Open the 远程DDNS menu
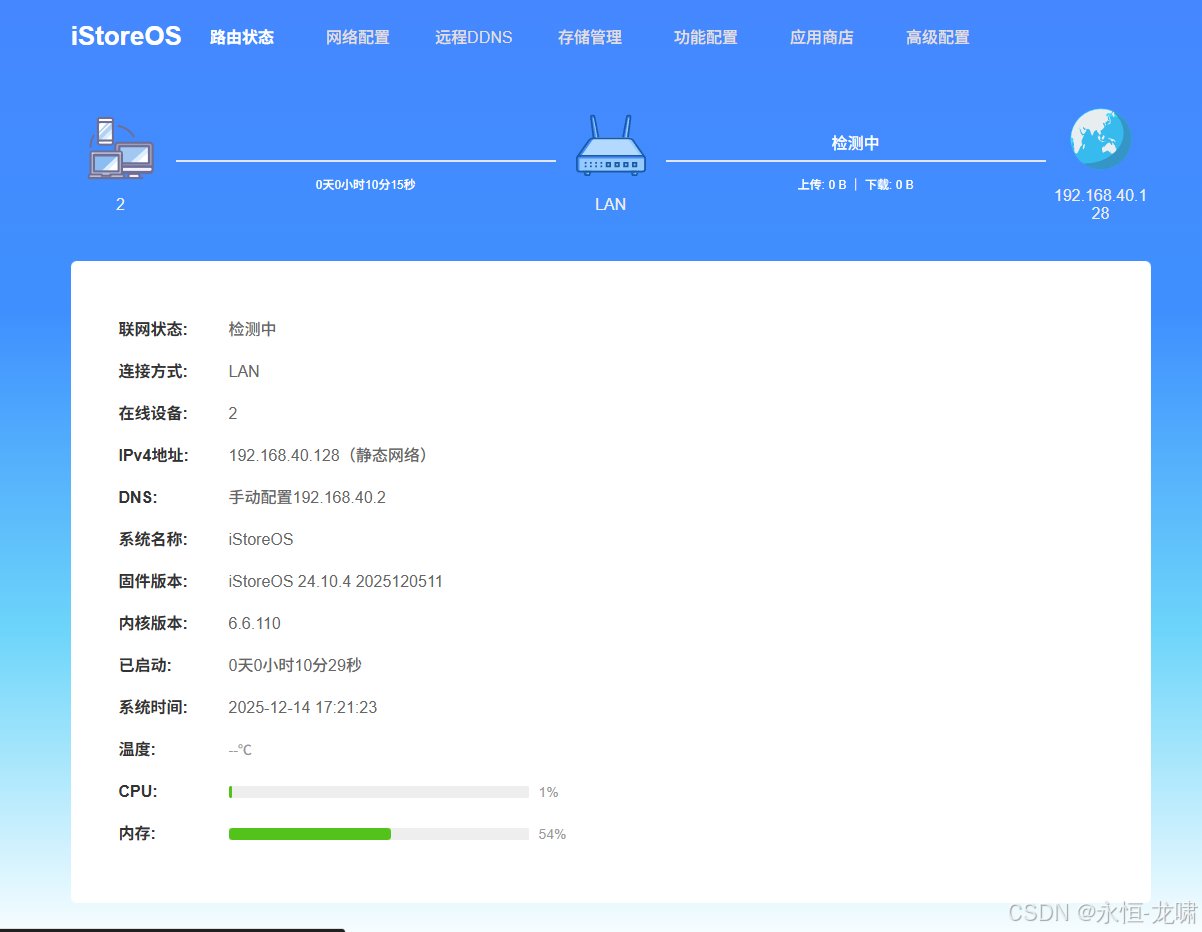 [x=474, y=37]
